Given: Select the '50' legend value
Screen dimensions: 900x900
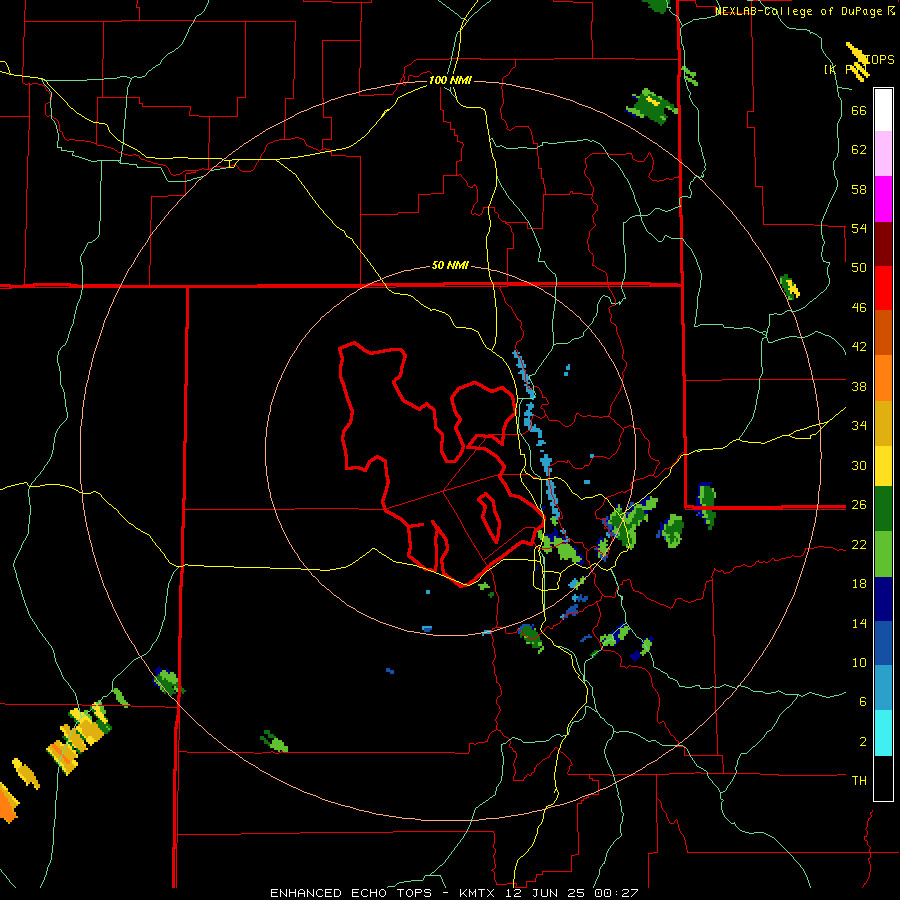Looking at the screenshot, I should pyautogui.click(x=859, y=268).
